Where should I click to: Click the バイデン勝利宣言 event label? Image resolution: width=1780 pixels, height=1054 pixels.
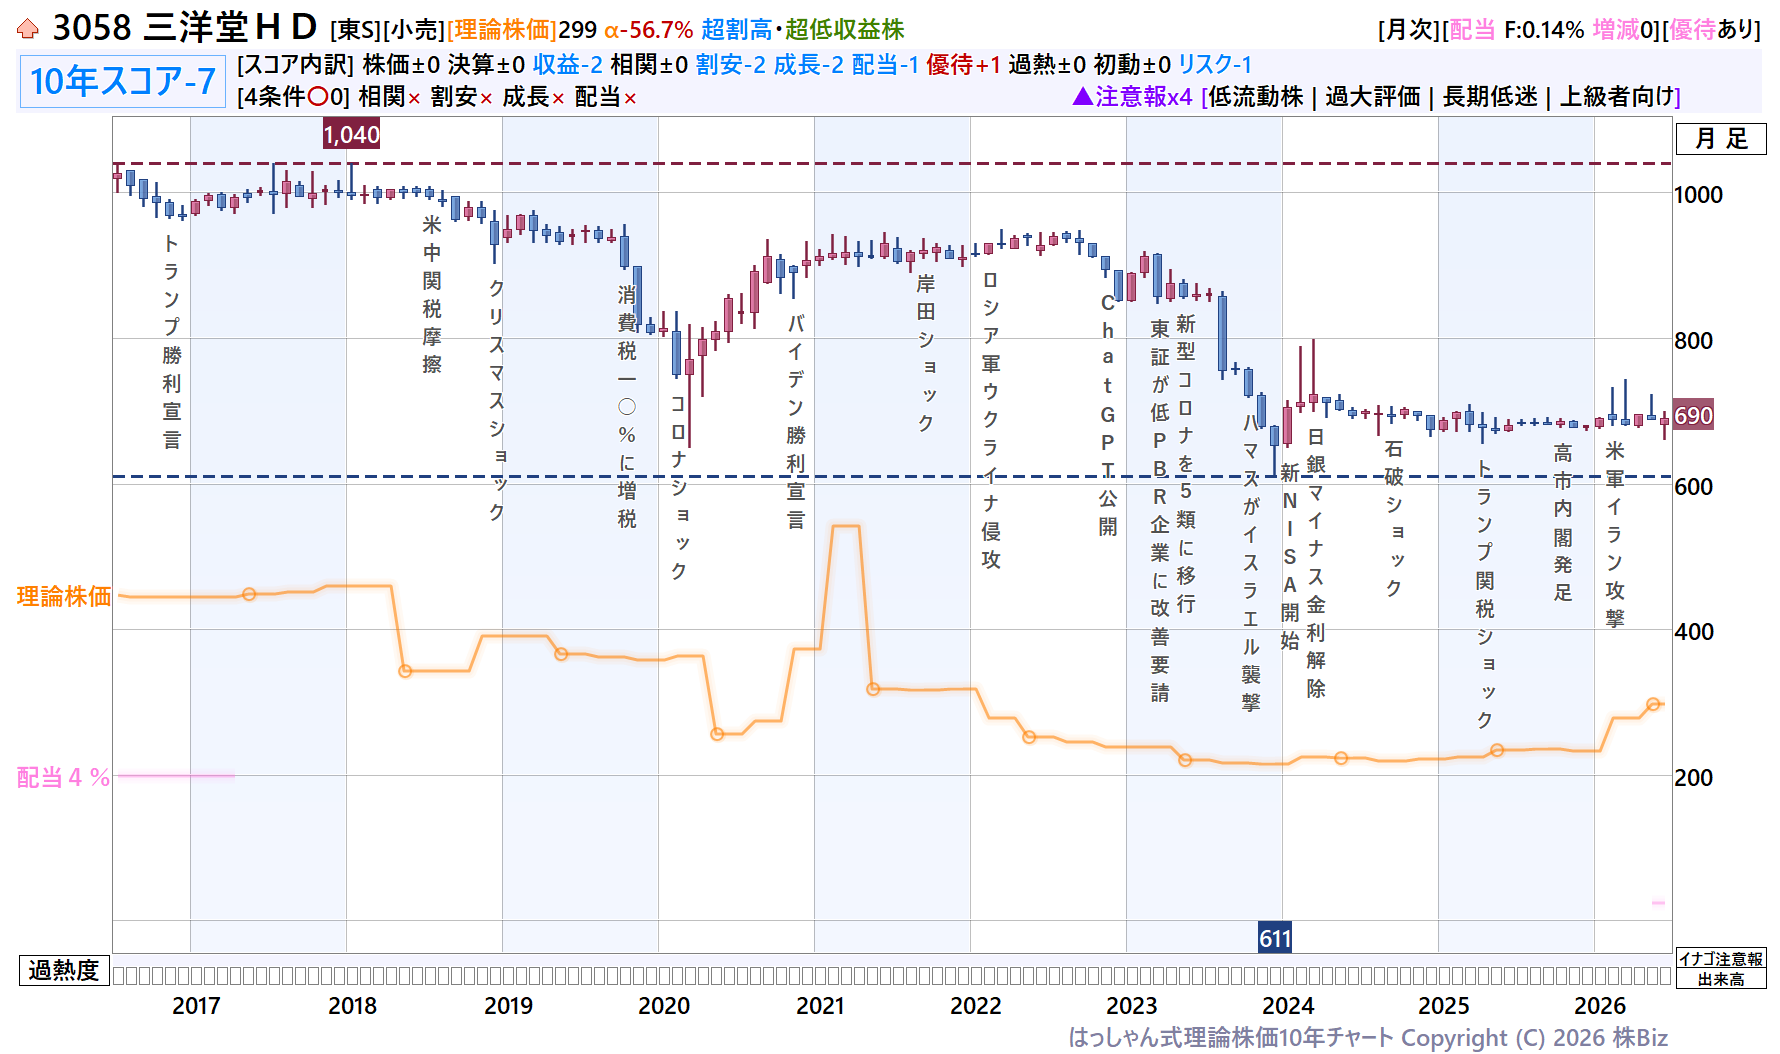tap(796, 421)
